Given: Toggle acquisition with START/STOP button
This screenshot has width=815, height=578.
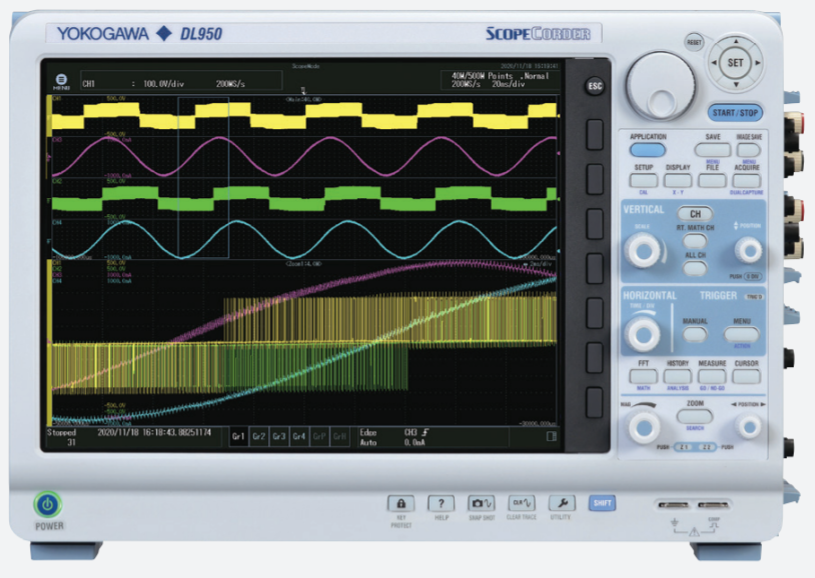Looking at the screenshot, I should (x=737, y=112).
